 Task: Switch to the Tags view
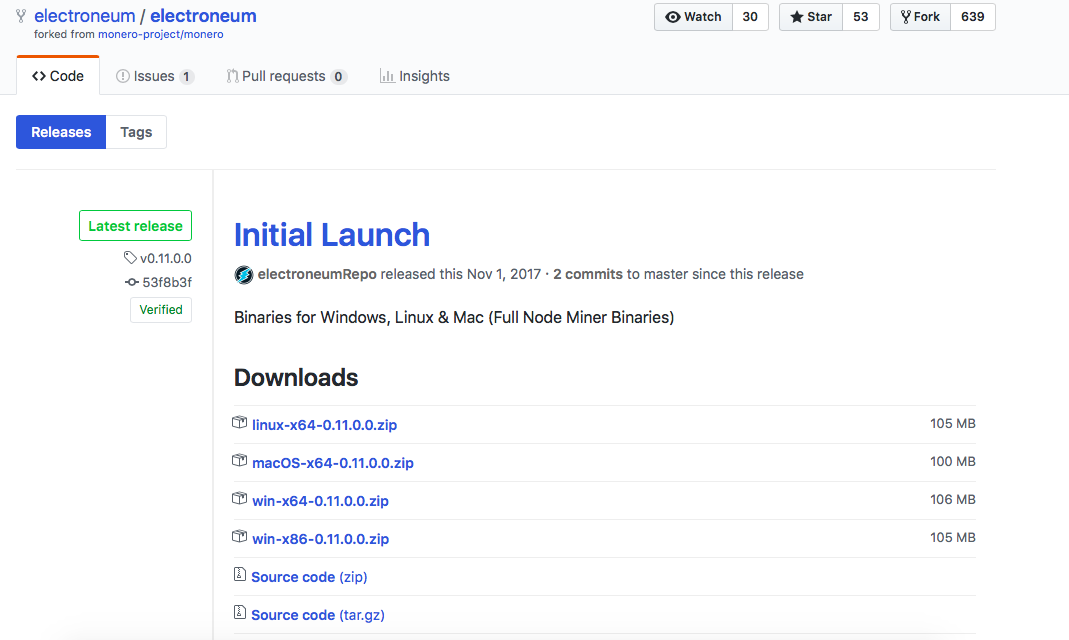136,132
